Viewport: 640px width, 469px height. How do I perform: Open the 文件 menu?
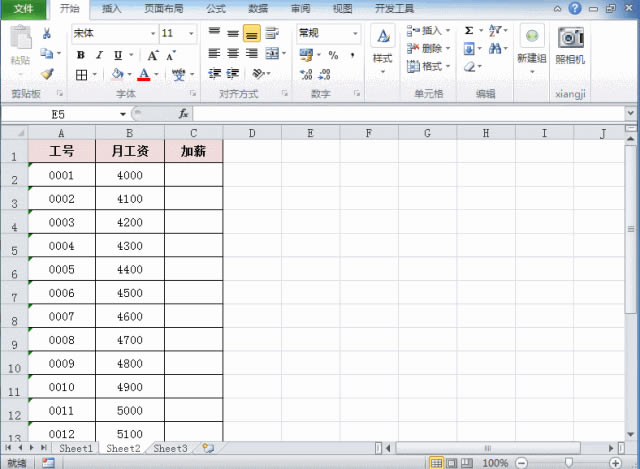click(x=23, y=9)
